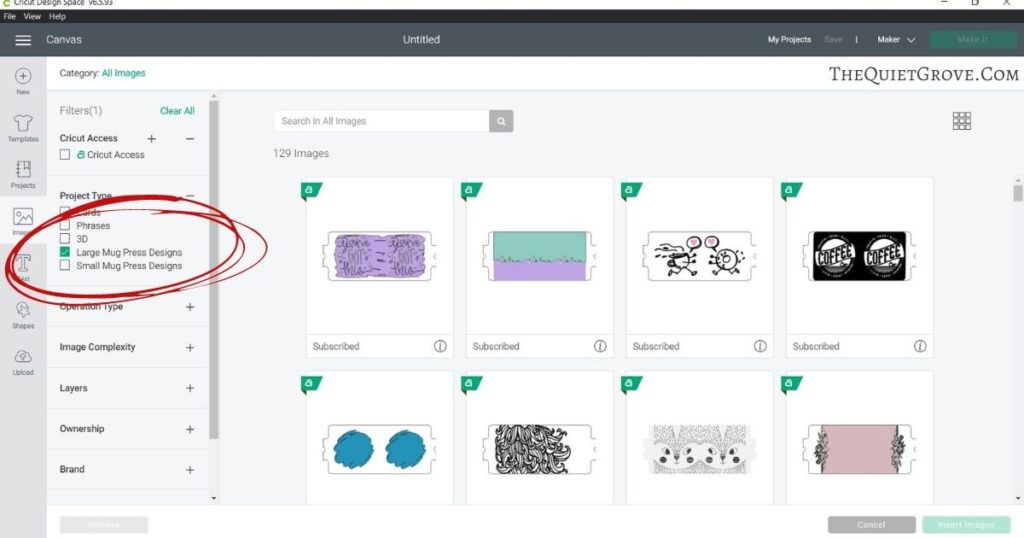Open the Projects panel
1024x538 pixels.
click(23, 174)
